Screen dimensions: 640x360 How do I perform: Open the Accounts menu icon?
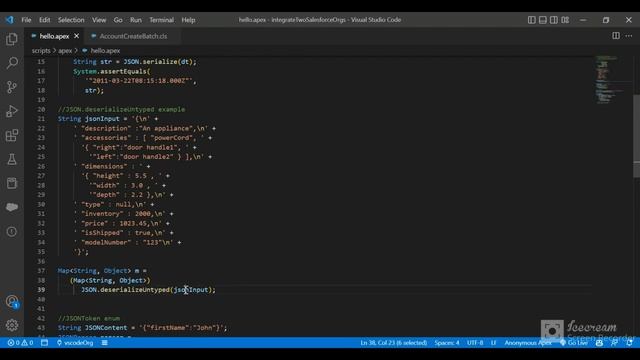coord(12,302)
